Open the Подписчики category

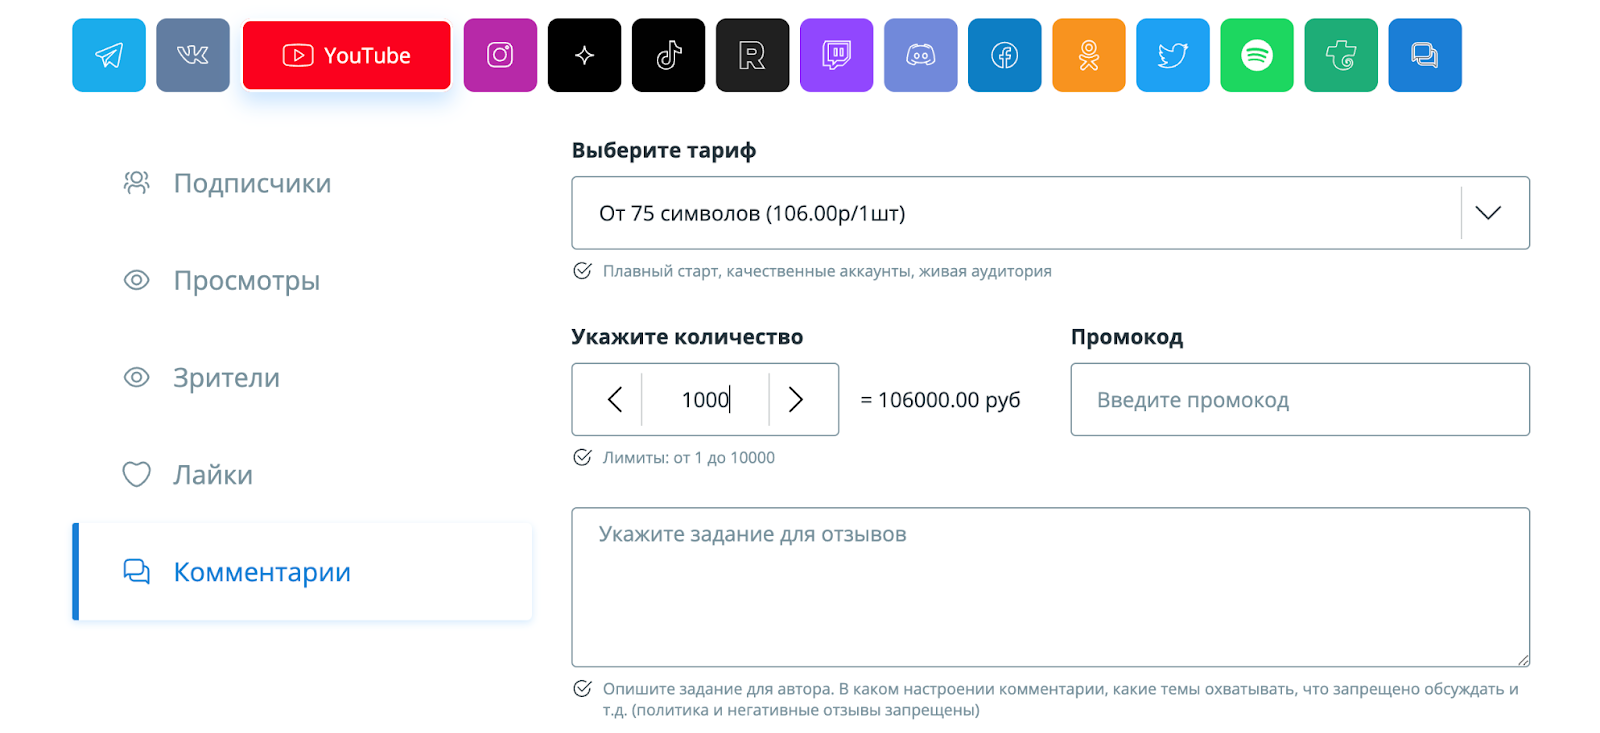click(302, 183)
